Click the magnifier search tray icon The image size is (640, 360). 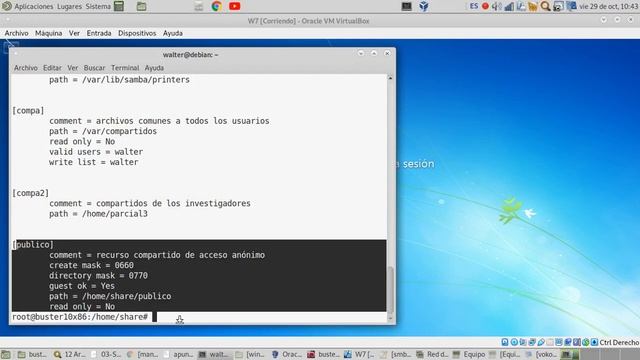(x=545, y=6)
